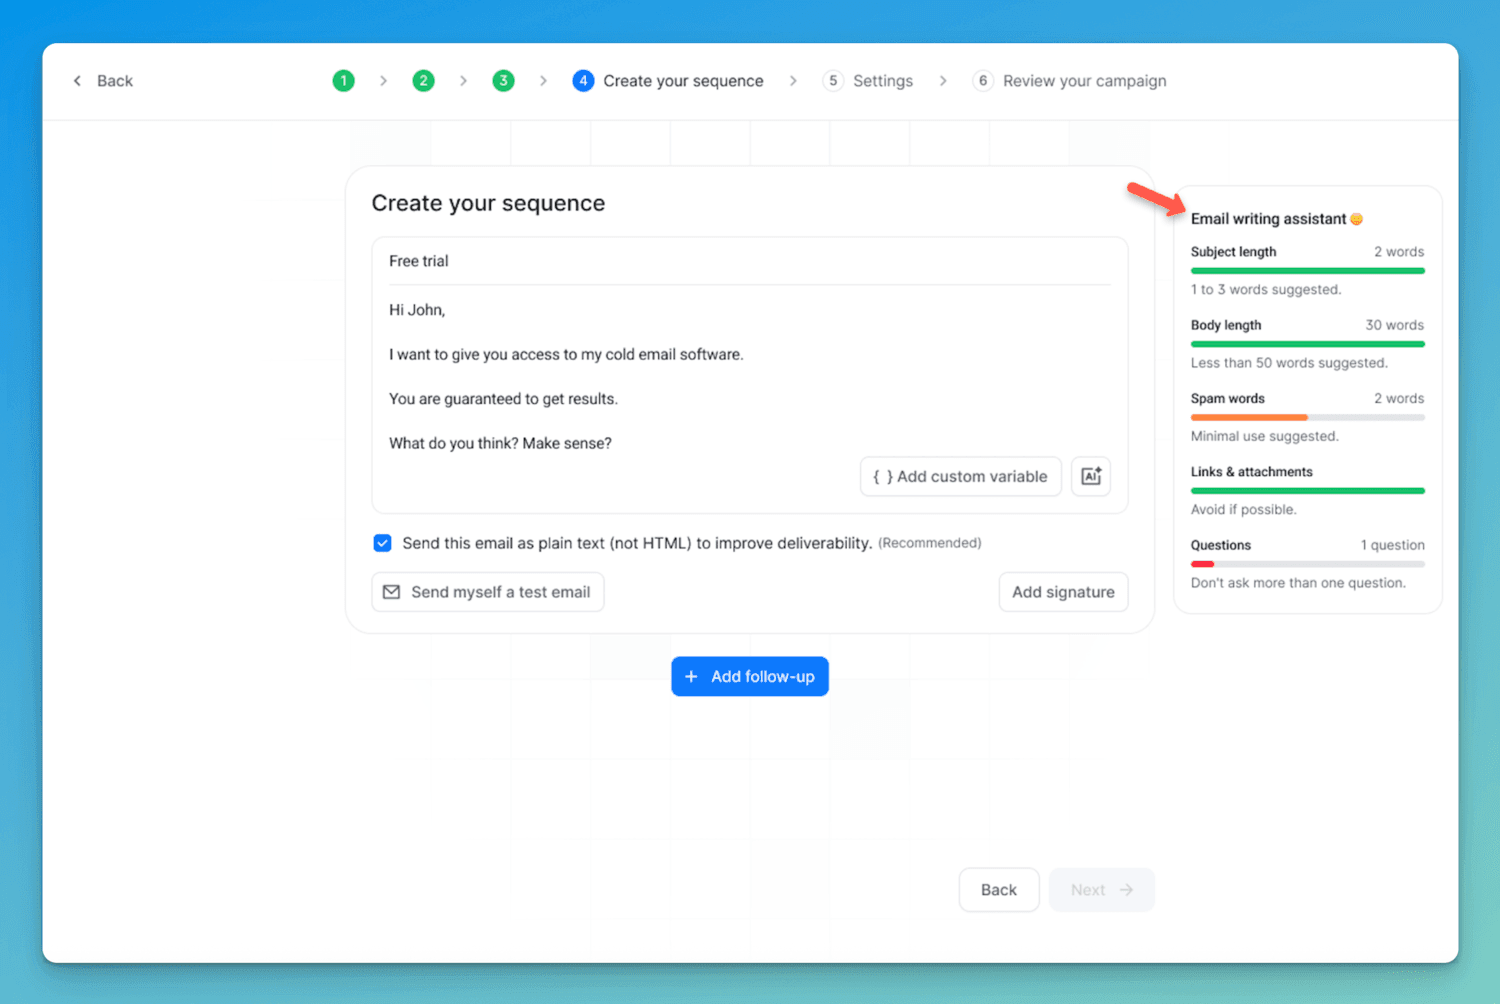Open Review your campaign step
Image resolution: width=1500 pixels, height=1004 pixels.
[1085, 80]
